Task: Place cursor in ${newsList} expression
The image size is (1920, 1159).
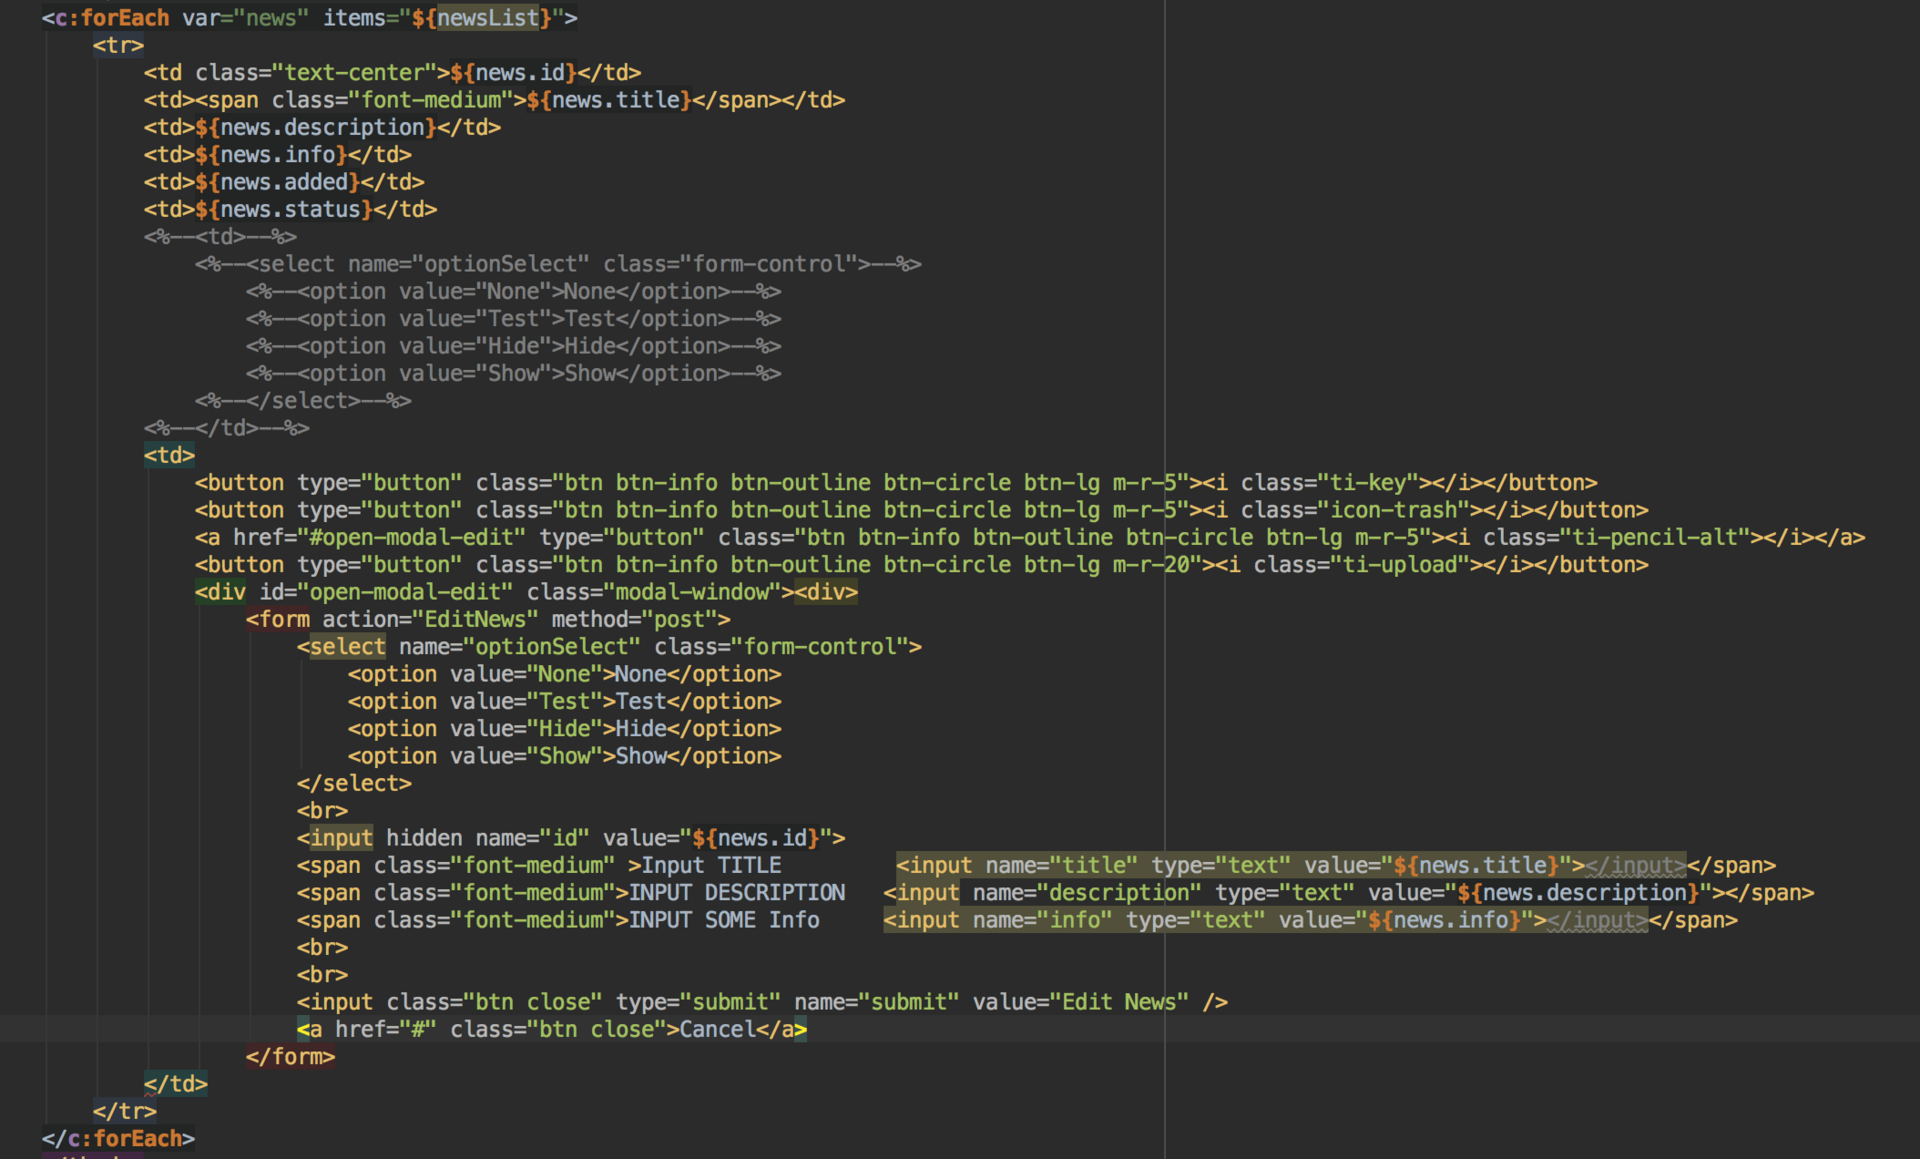Action: point(488,18)
